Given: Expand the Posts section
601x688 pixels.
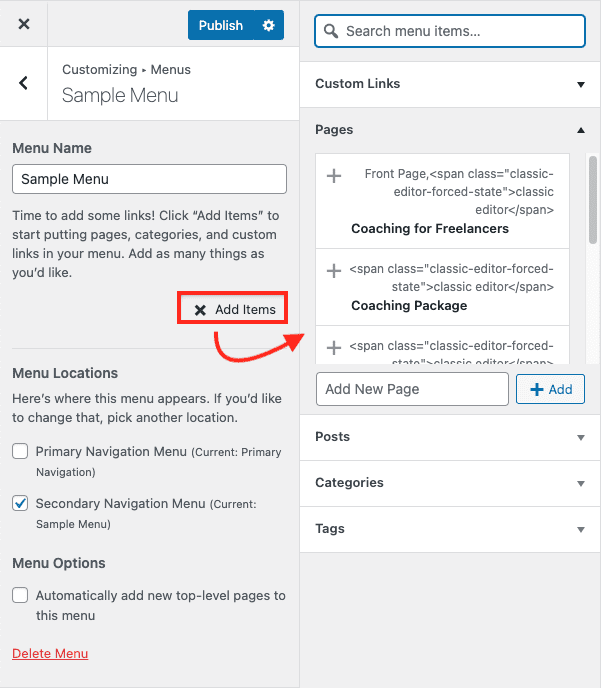Looking at the screenshot, I should pos(580,437).
